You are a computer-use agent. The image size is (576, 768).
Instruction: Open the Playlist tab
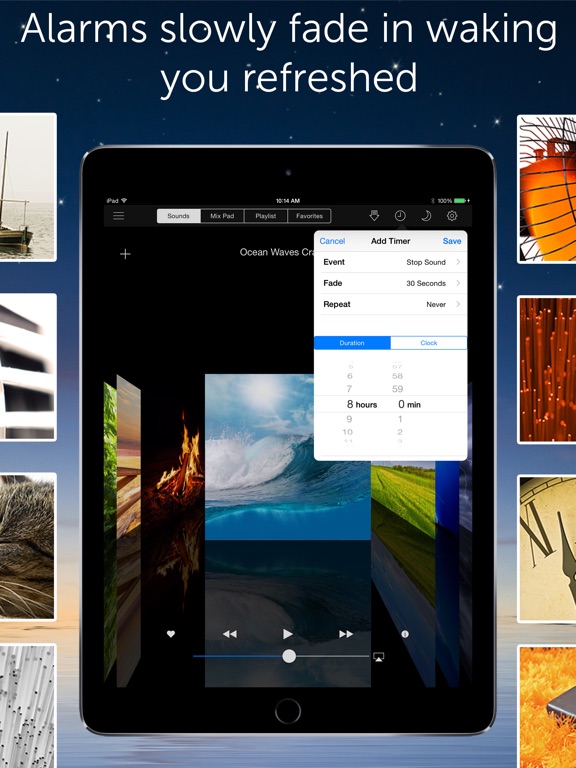point(265,216)
